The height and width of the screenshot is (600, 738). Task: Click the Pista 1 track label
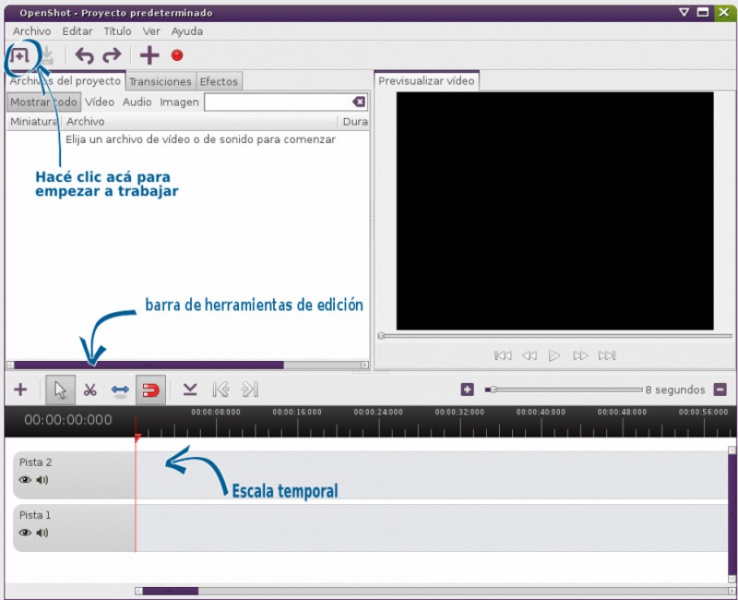tap(35, 515)
